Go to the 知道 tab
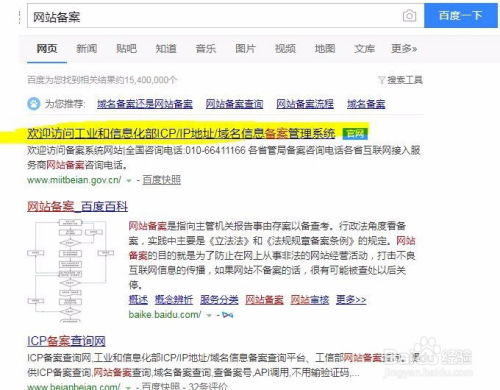 point(166,49)
